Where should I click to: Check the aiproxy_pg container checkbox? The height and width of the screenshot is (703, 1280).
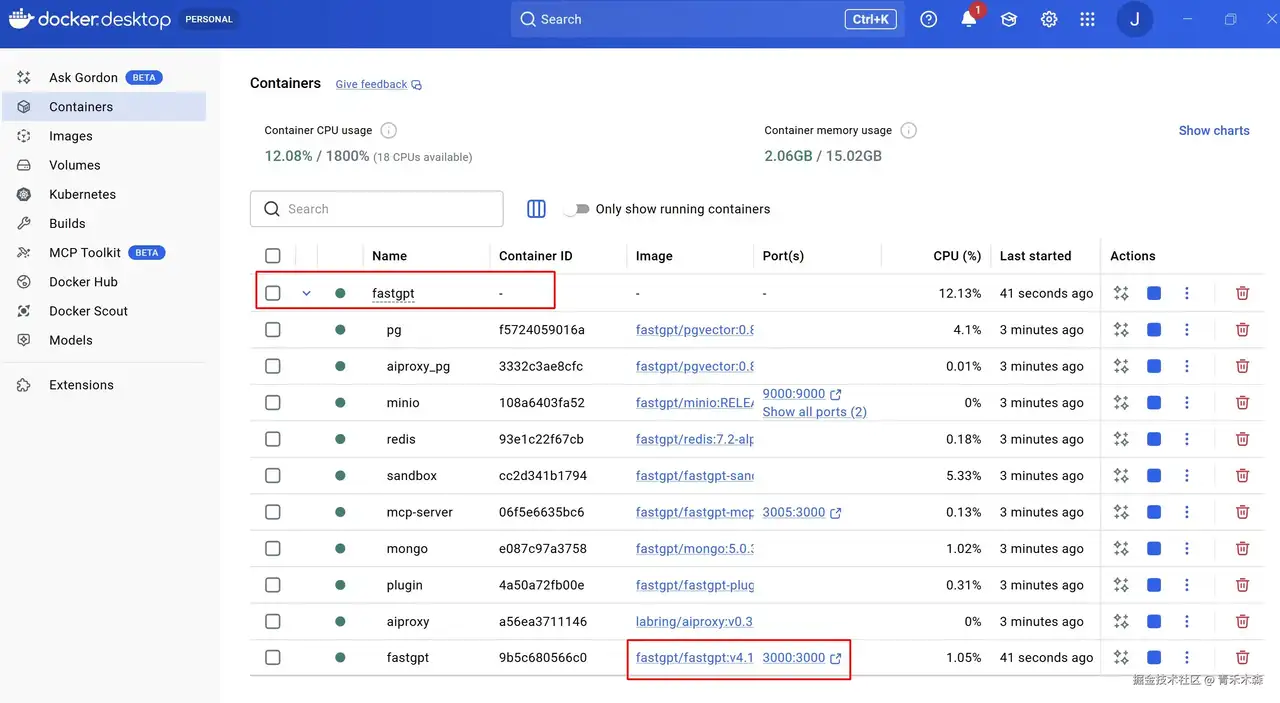tap(273, 366)
